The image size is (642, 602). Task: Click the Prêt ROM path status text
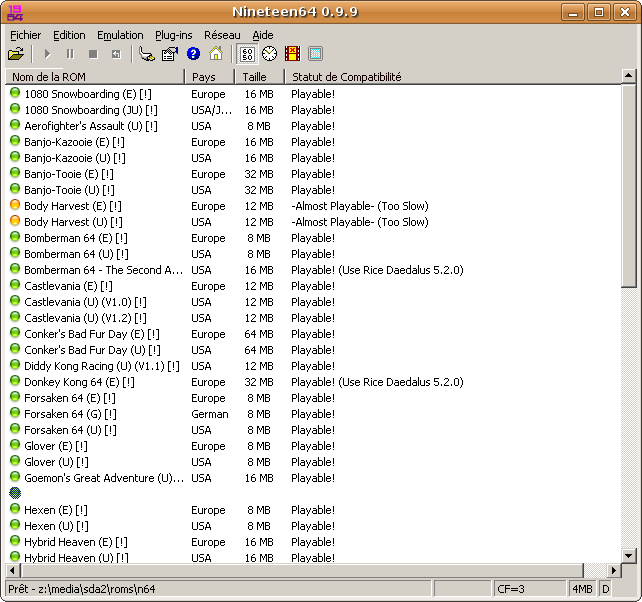(x=81, y=589)
